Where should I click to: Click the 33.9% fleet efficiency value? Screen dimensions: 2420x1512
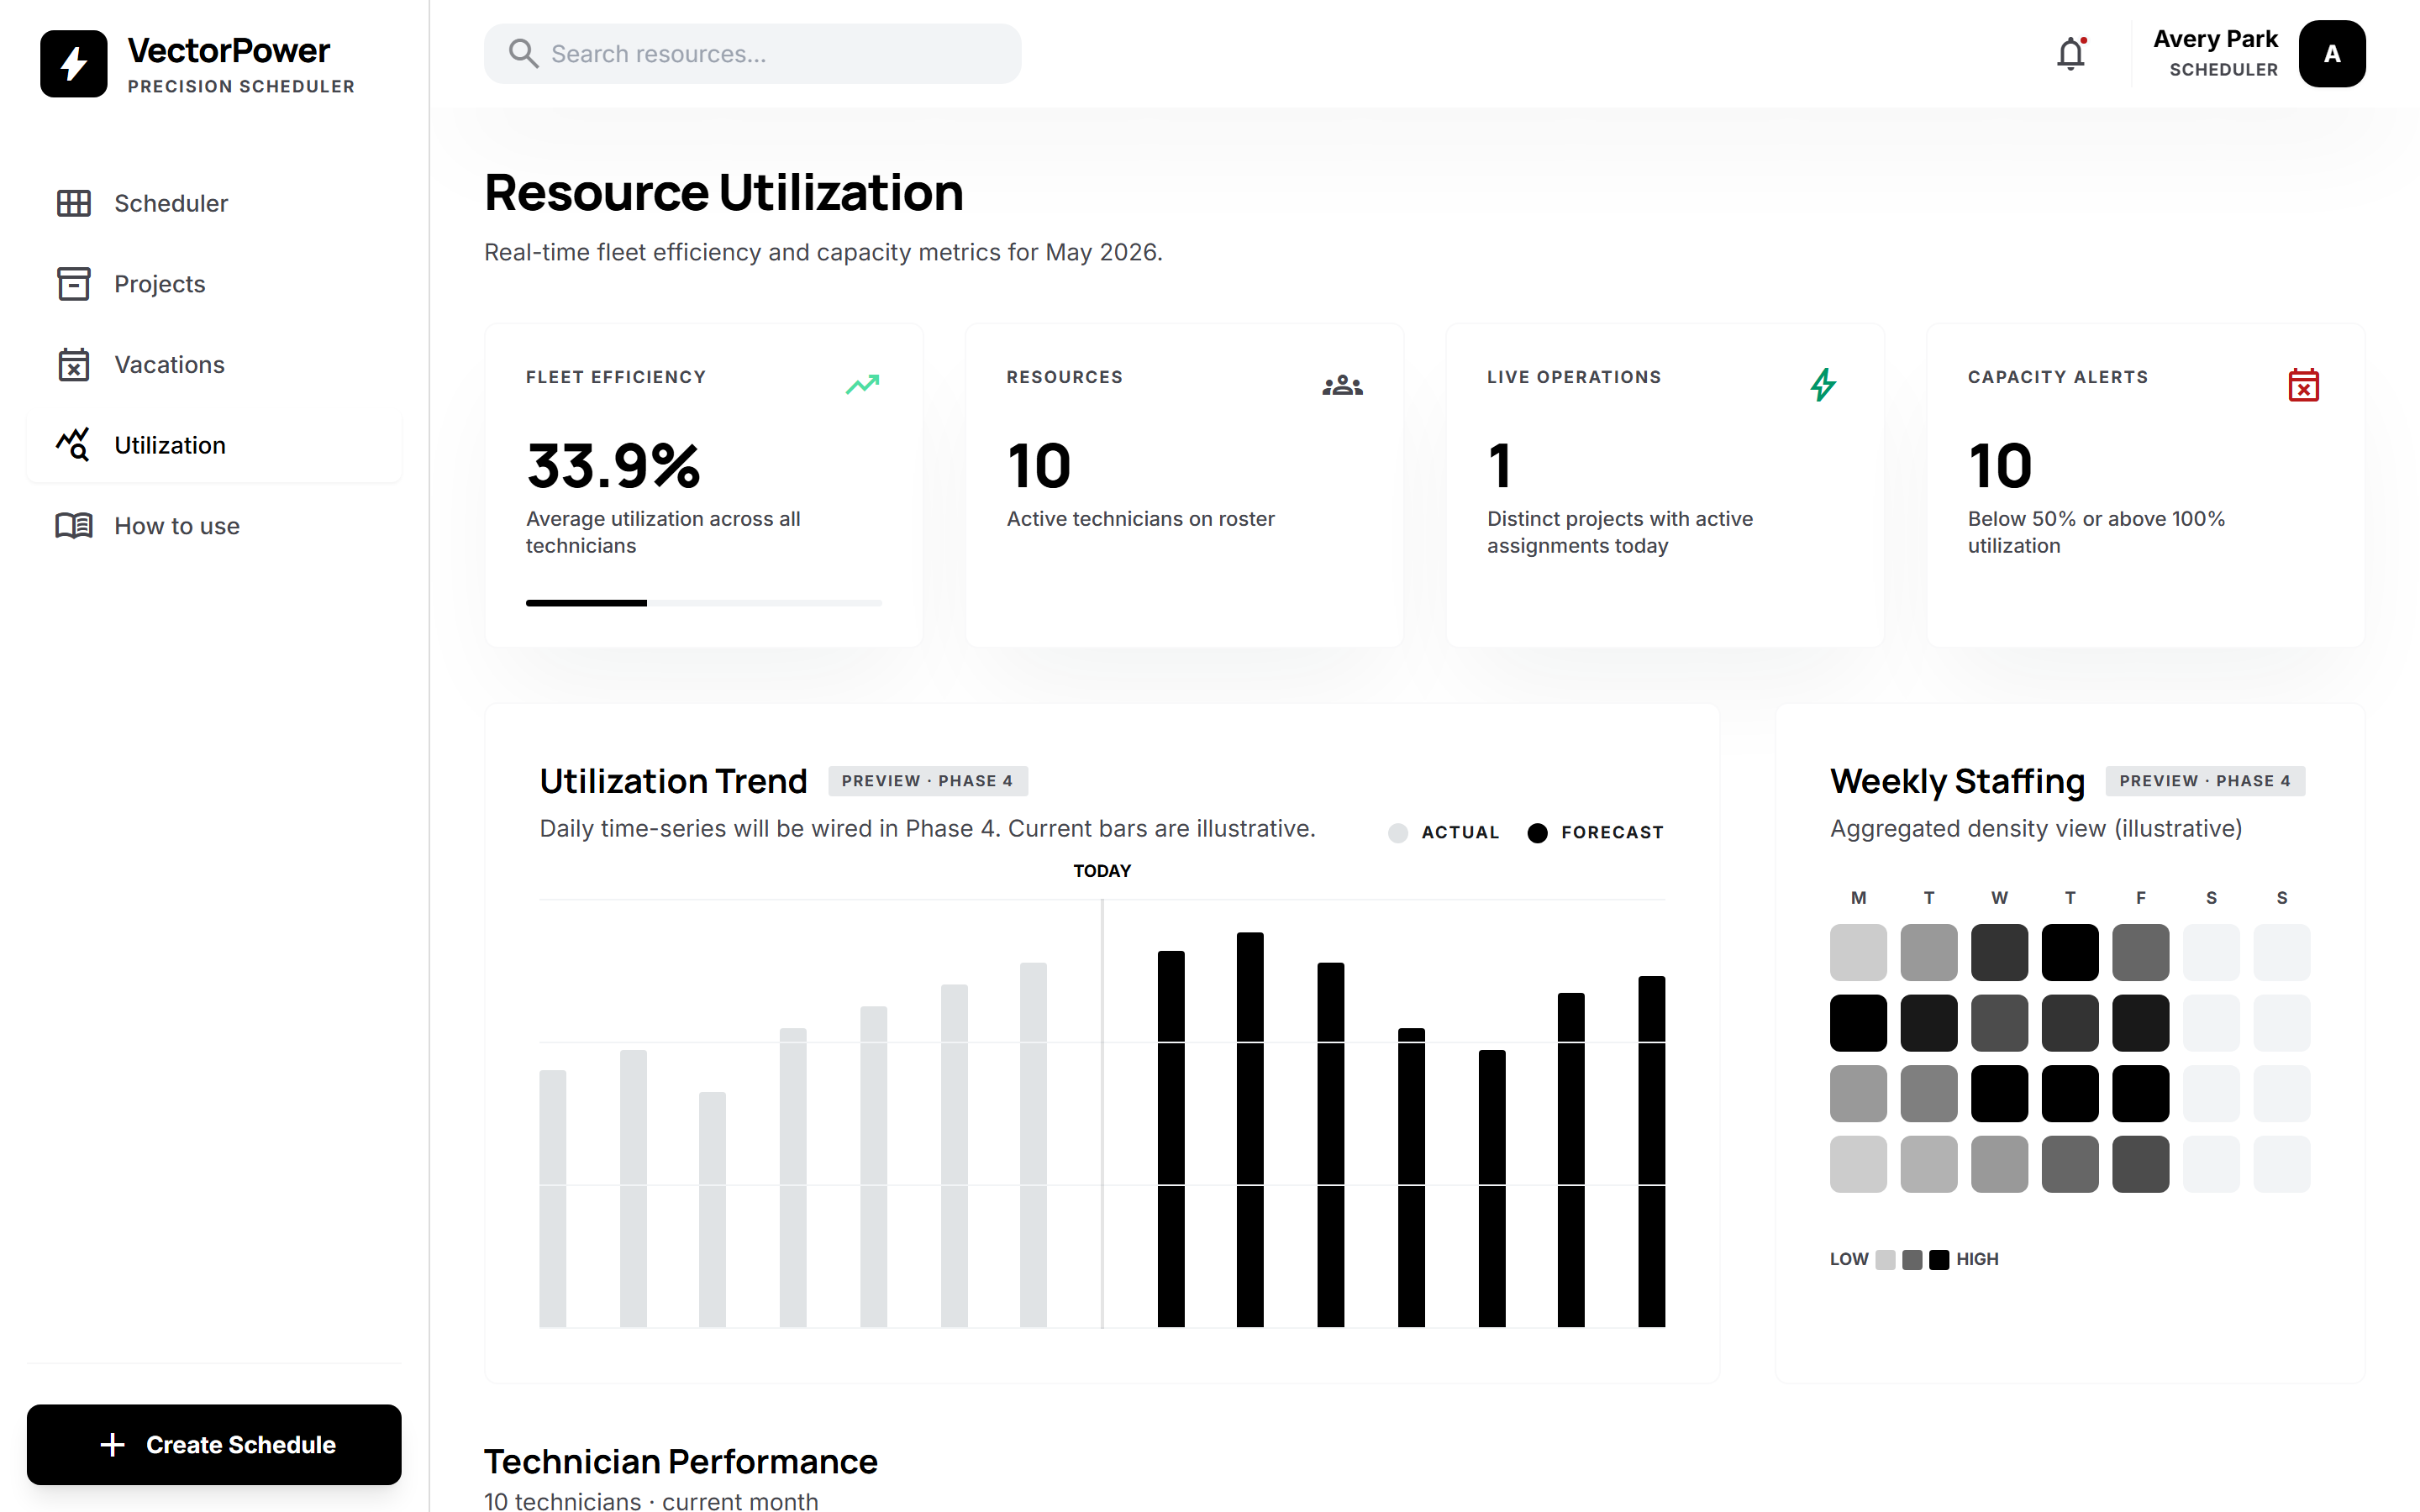(613, 465)
